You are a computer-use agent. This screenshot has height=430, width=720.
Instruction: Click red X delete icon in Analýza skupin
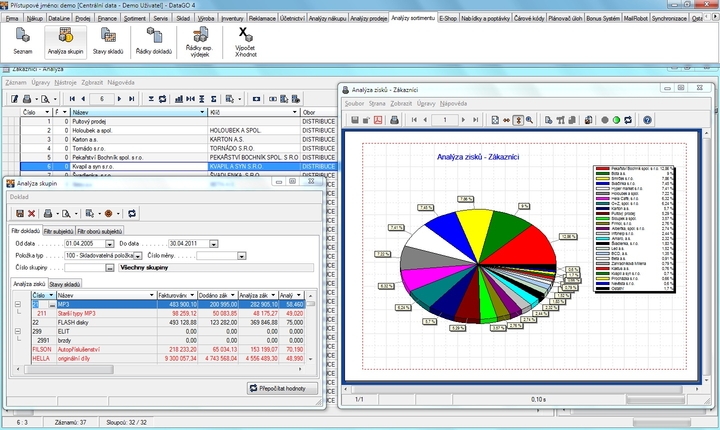[32, 214]
